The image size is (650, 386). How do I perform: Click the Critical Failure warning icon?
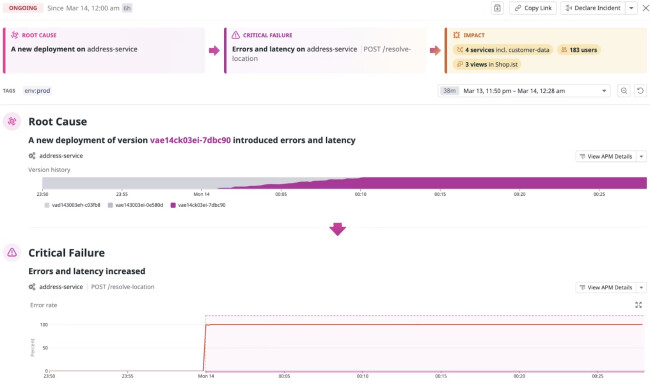12,252
